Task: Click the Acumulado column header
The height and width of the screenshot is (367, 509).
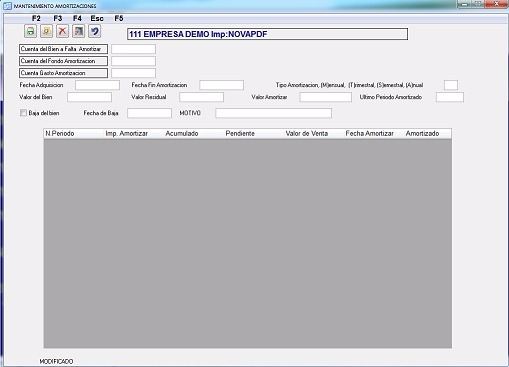Action: [194, 133]
